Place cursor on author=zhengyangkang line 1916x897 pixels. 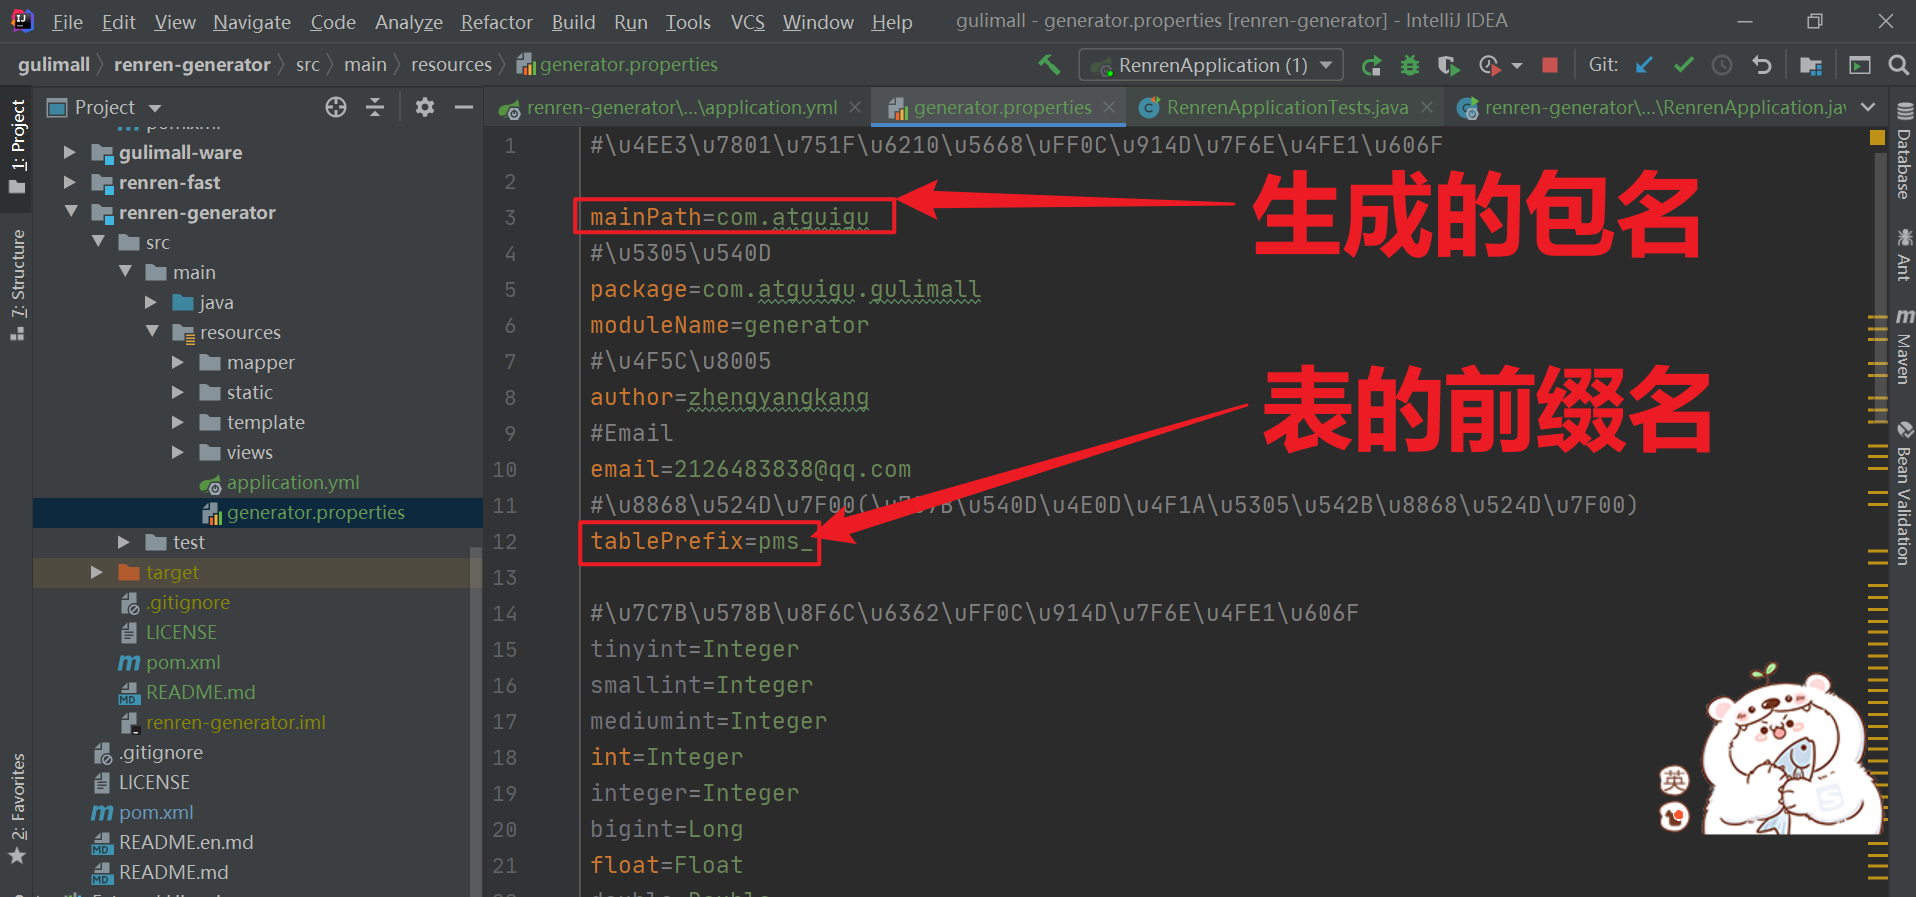click(729, 397)
